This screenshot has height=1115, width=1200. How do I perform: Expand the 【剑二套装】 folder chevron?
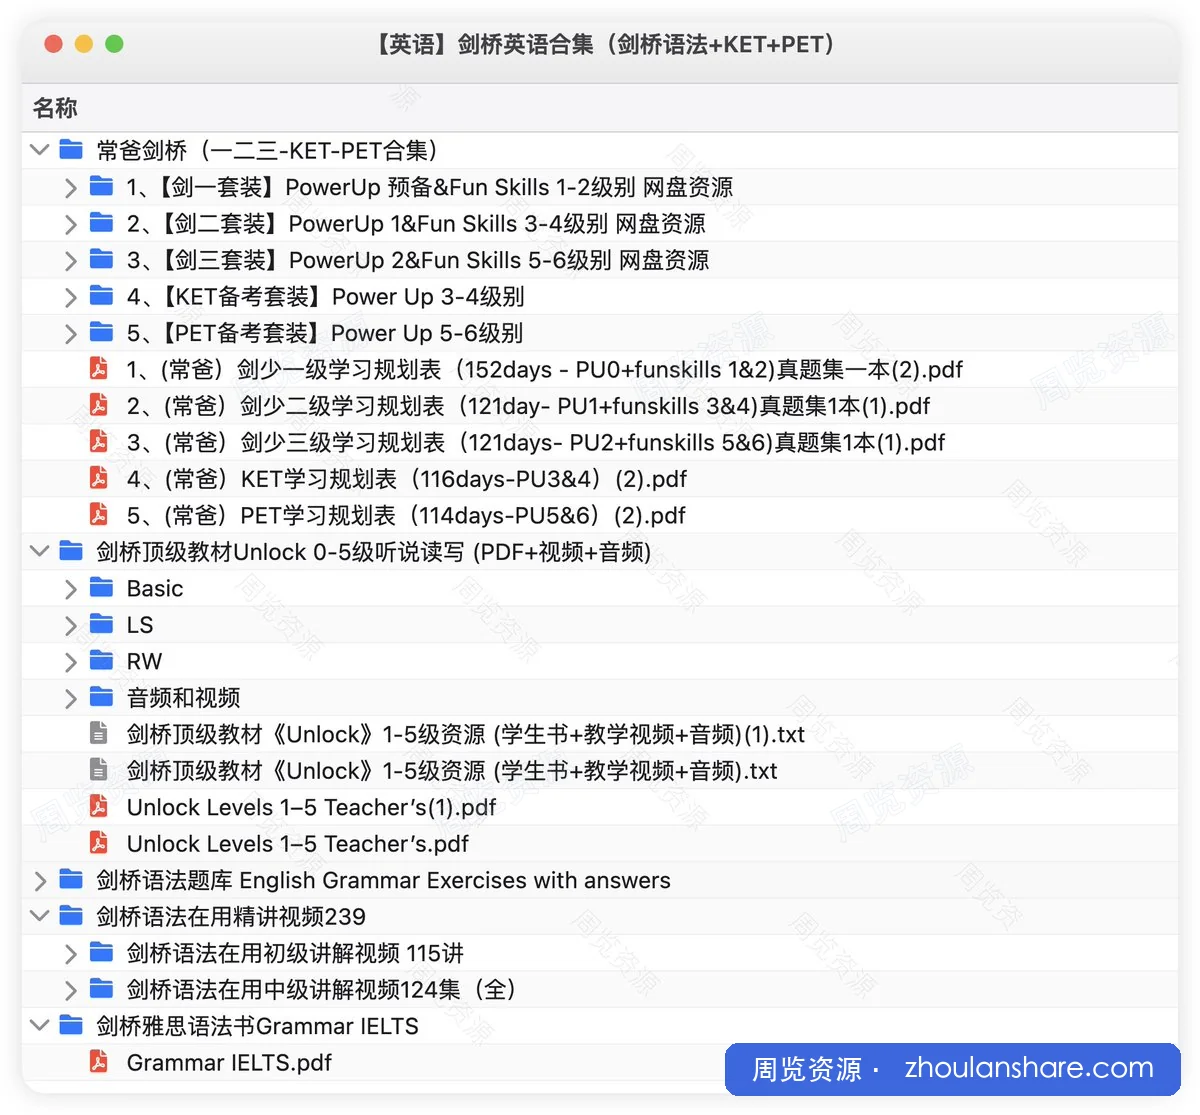coord(70,224)
